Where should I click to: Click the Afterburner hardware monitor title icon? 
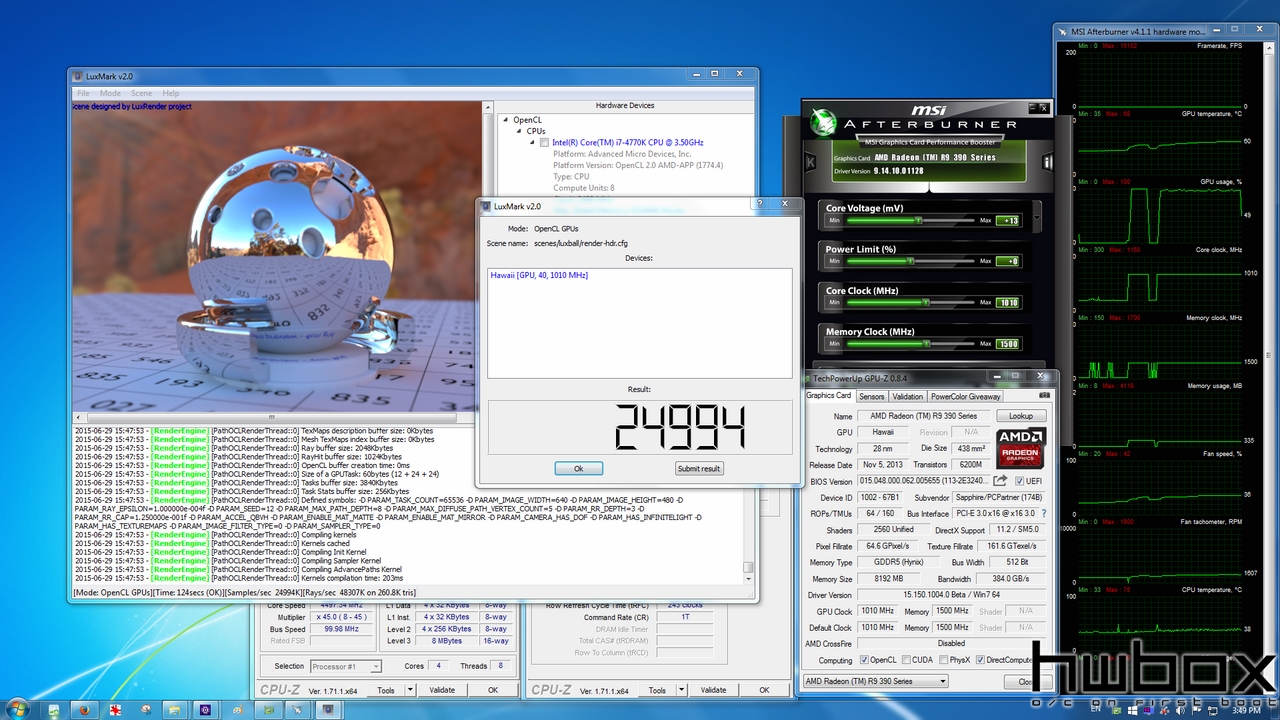point(1063,32)
